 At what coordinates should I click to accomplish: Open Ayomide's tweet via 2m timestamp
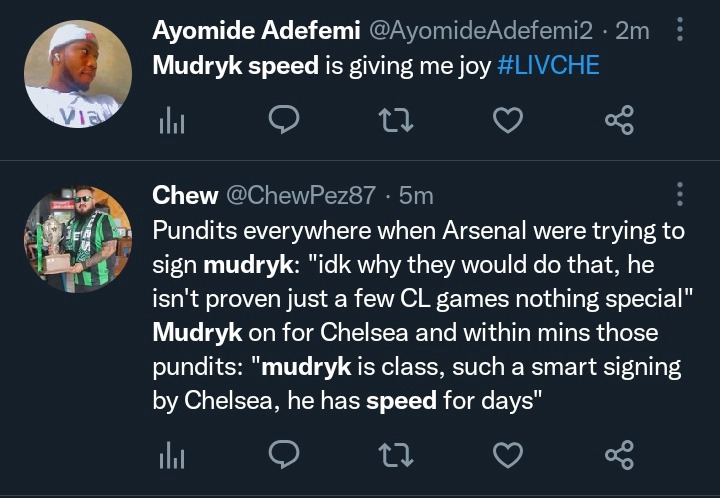coord(632,31)
